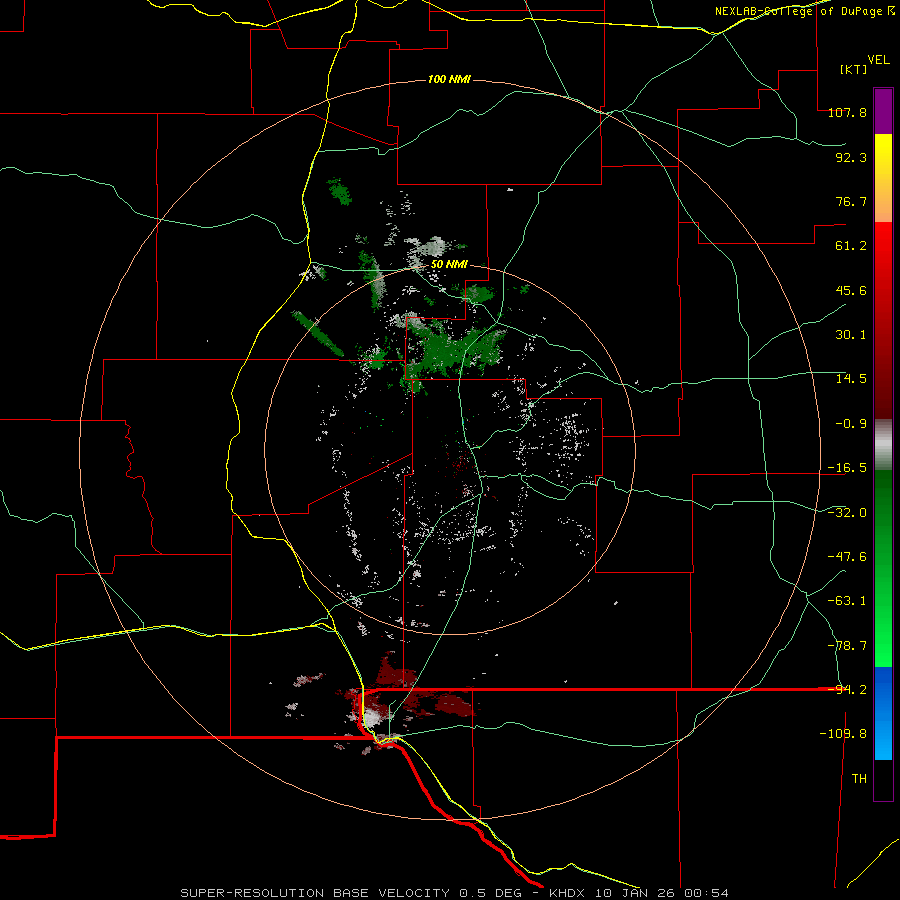Click the NEXLAB-College of DuPage credit text

(805, 11)
